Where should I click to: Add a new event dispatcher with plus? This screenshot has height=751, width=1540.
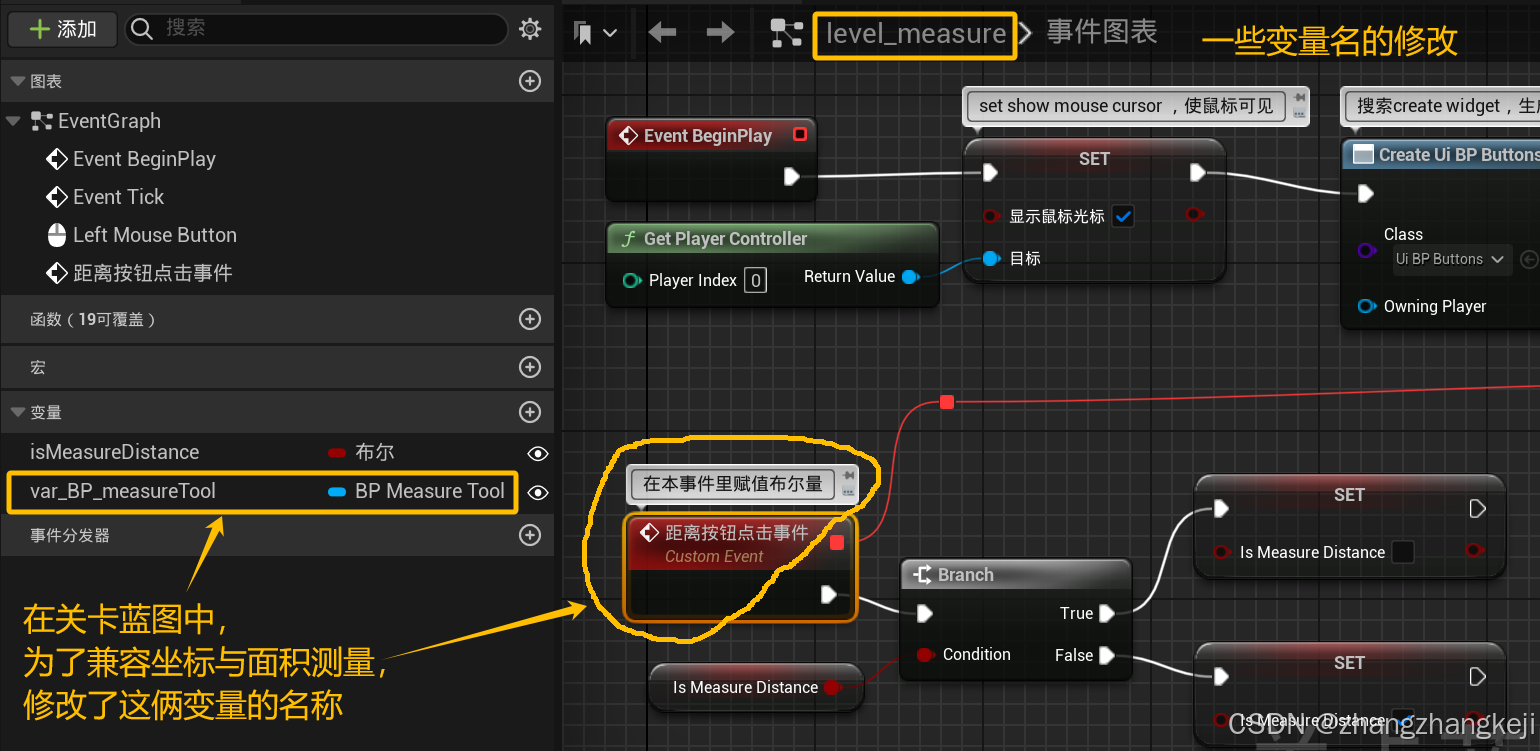530,535
